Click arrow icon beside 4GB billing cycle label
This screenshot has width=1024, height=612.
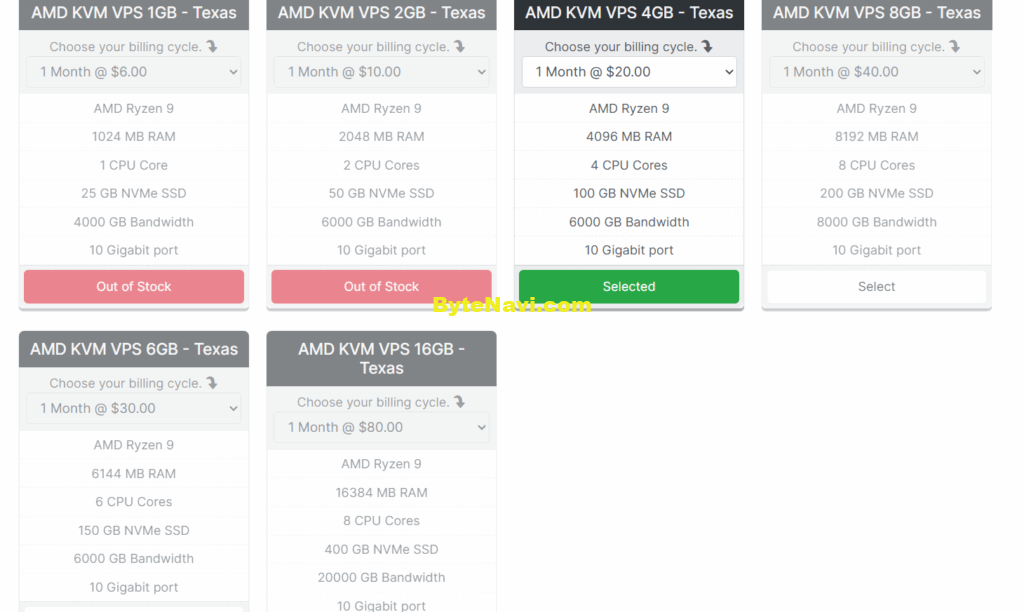(x=707, y=46)
